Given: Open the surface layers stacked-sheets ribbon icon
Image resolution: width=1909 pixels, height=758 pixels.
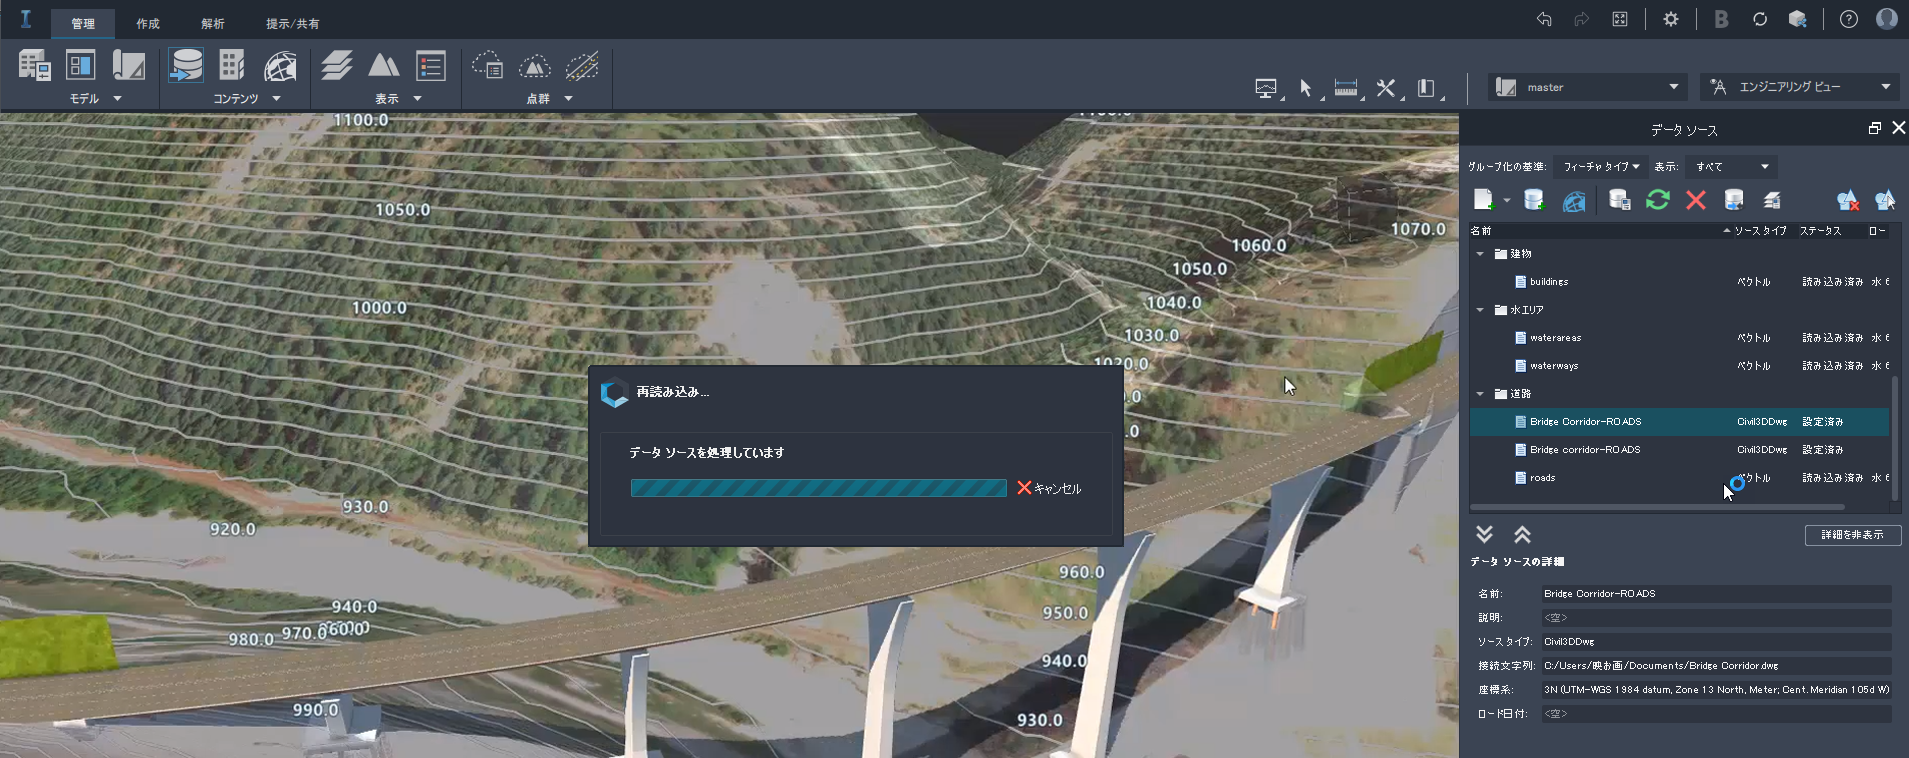Looking at the screenshot, I should (337, 66).
